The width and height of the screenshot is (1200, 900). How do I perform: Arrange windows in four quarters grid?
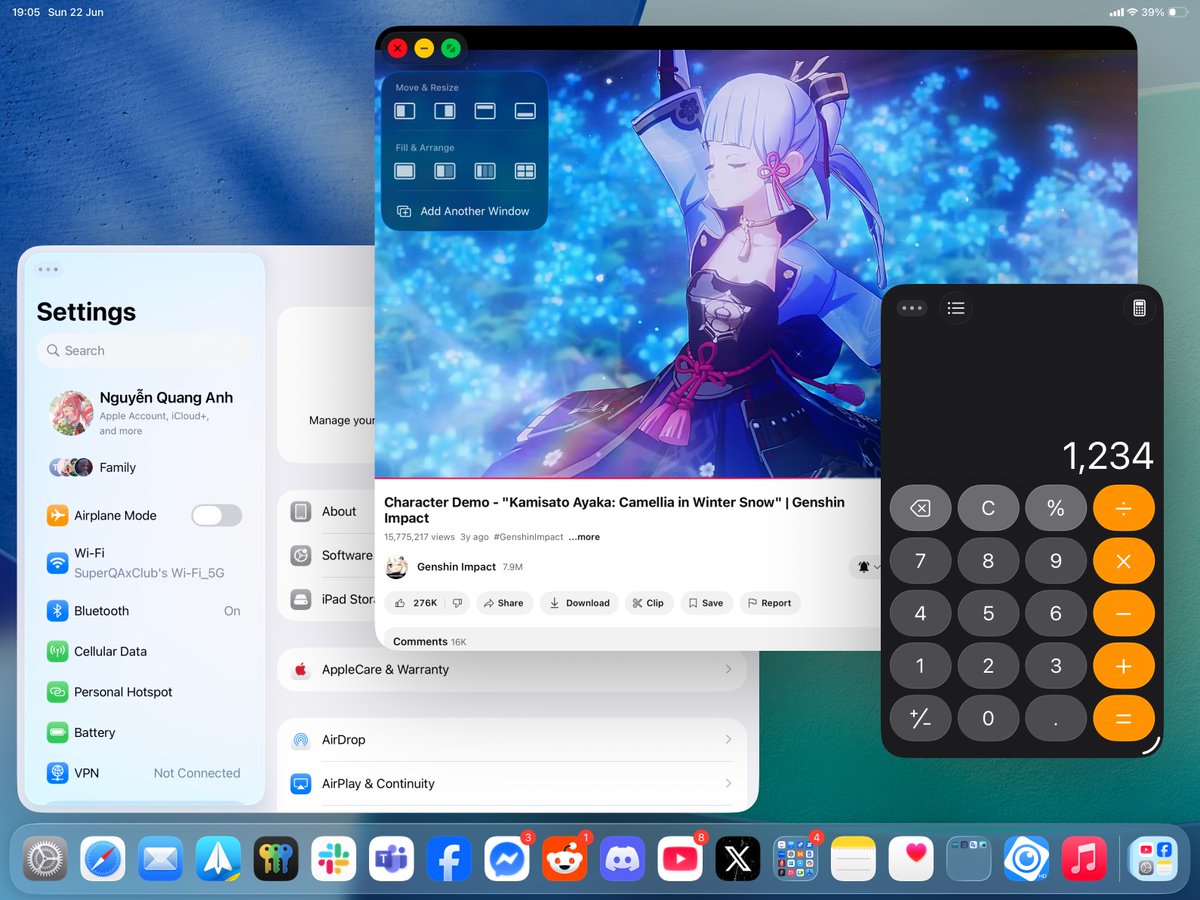[525, 171]
